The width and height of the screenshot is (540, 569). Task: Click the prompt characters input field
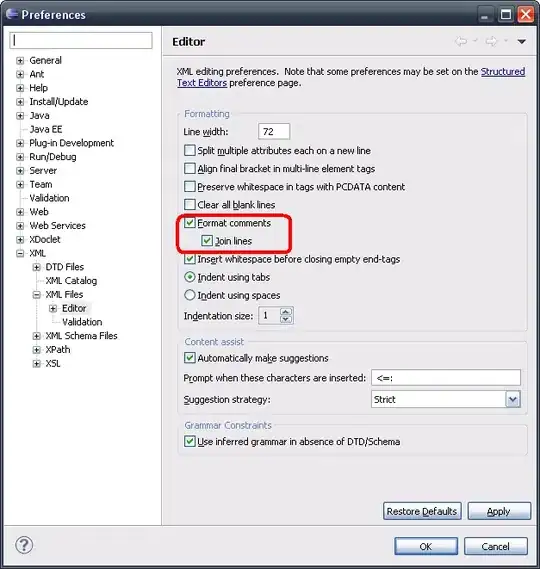pyautogui.click(x=446, y=378)
